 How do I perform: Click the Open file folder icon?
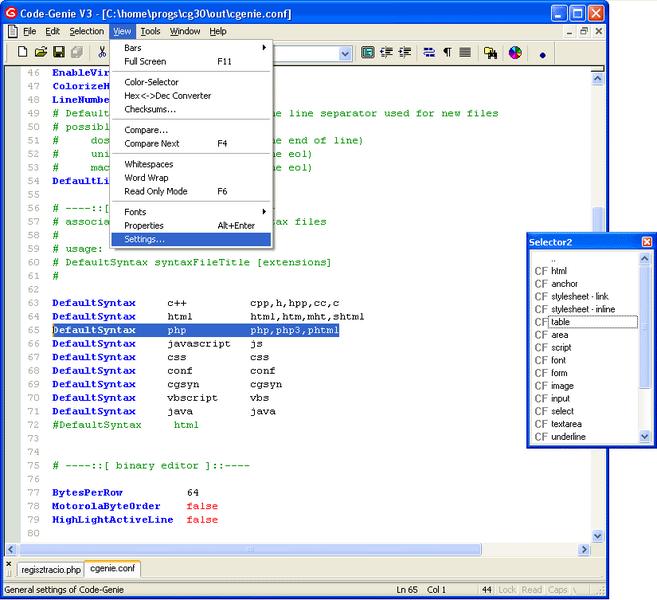coord(41,52)
